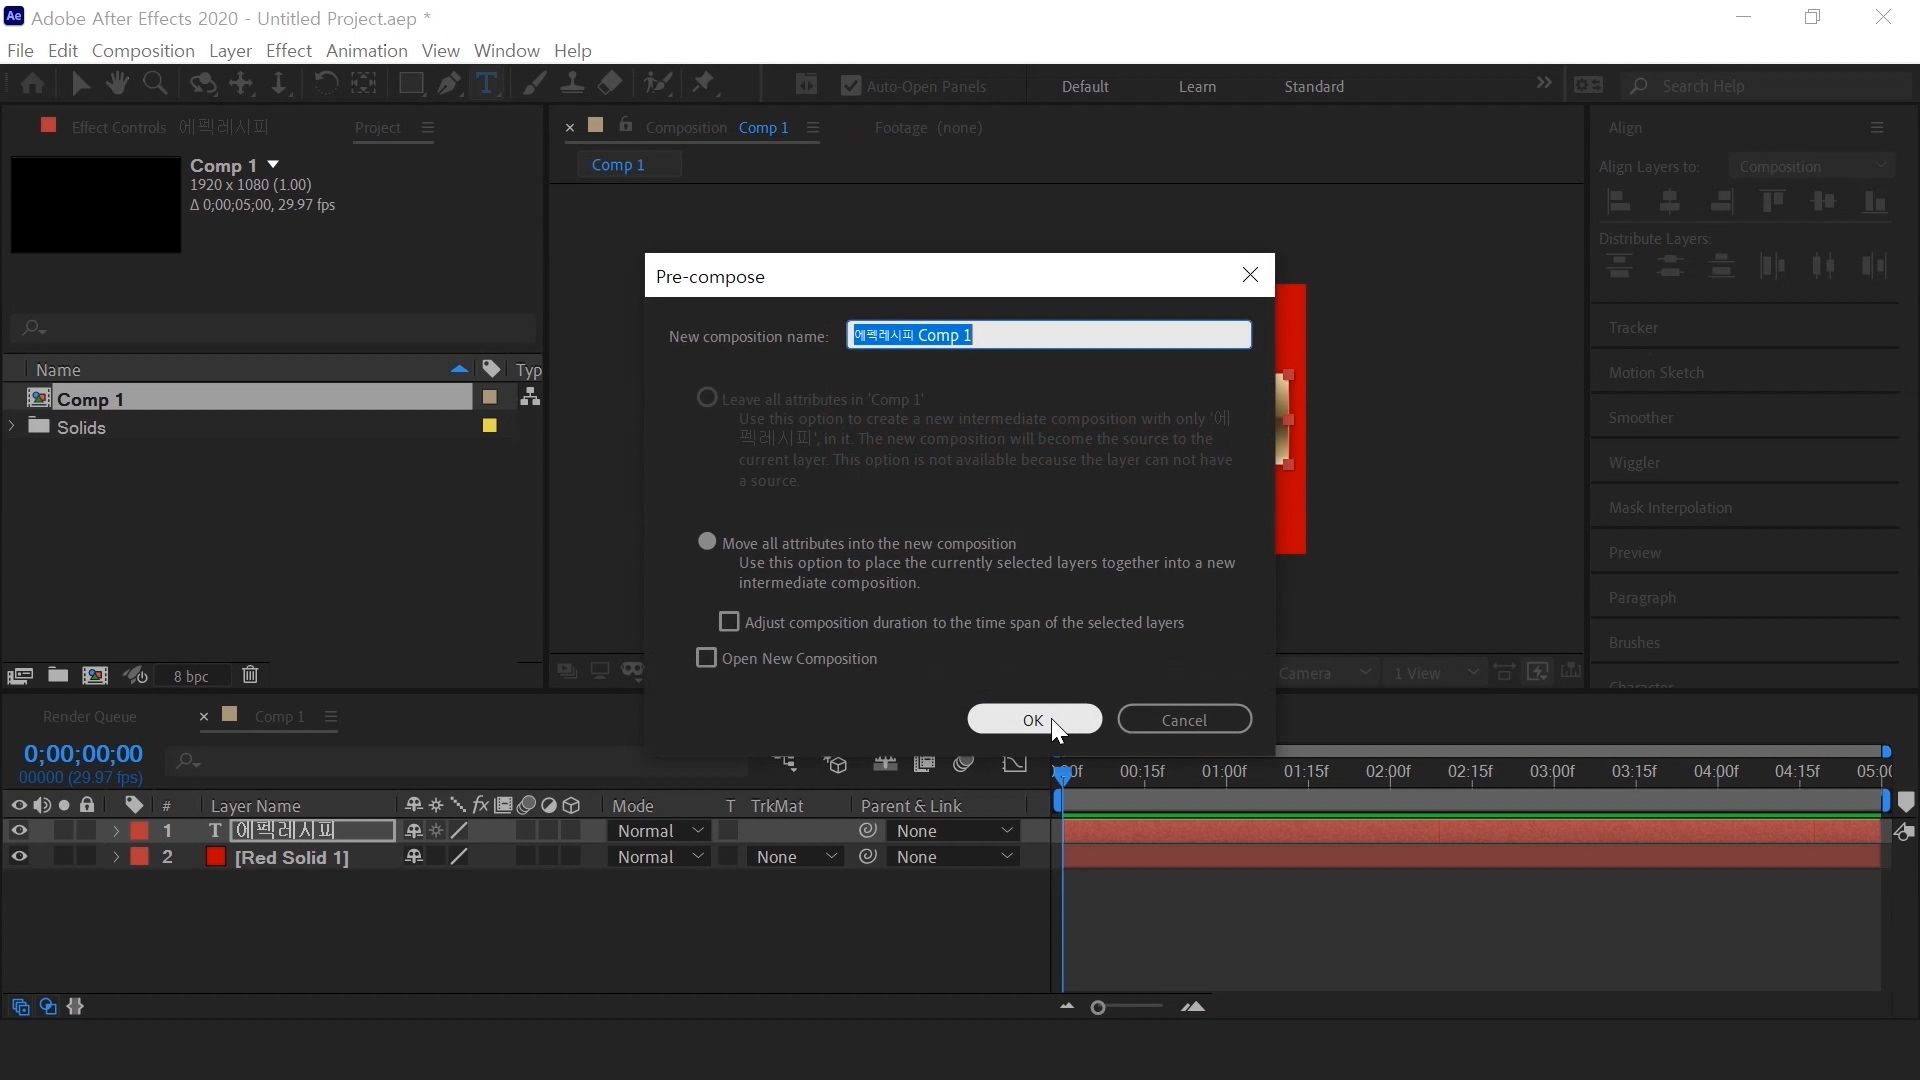Switch to the Render Queue tab
This screenshot has height=1080, width=1920.
[90, 717]
